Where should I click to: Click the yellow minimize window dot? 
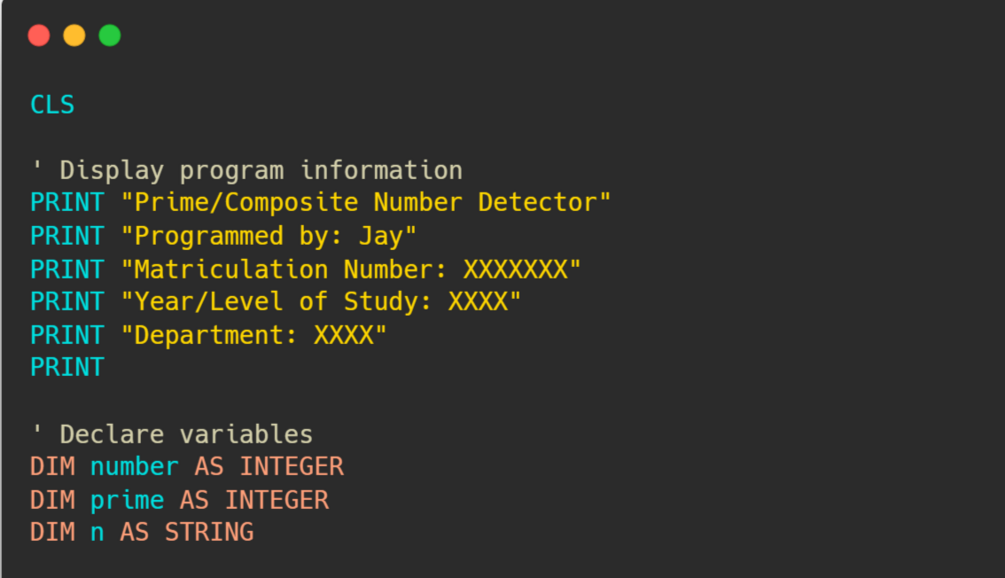point(74,36)
